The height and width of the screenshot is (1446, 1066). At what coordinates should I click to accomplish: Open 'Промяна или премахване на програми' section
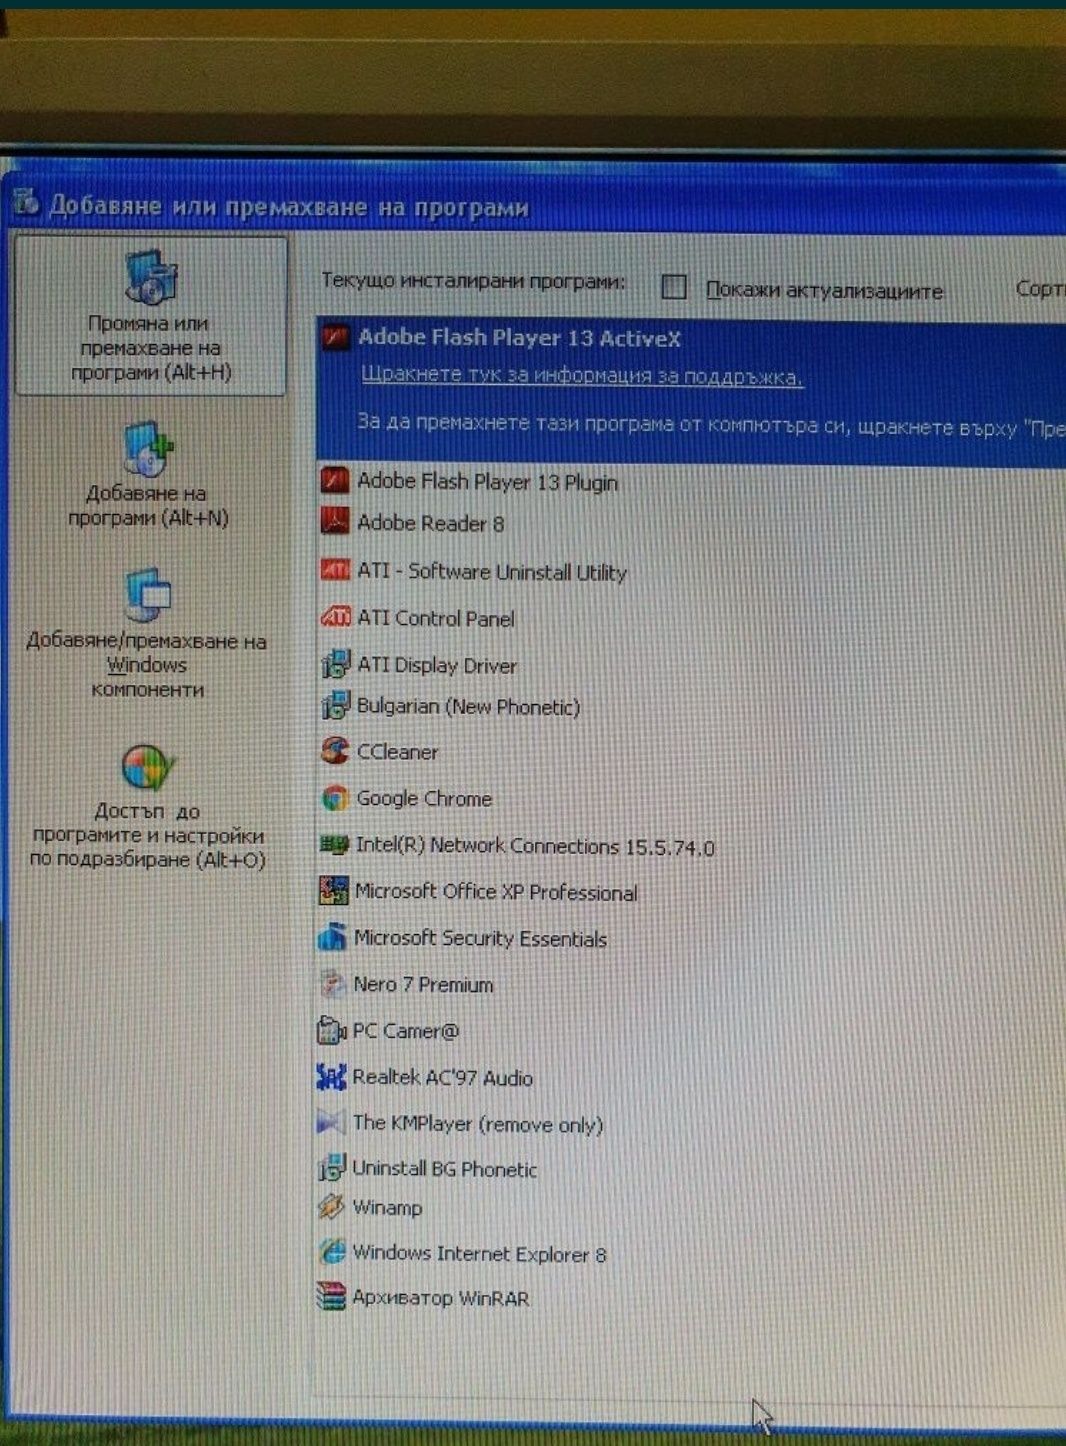pos(151,316)
